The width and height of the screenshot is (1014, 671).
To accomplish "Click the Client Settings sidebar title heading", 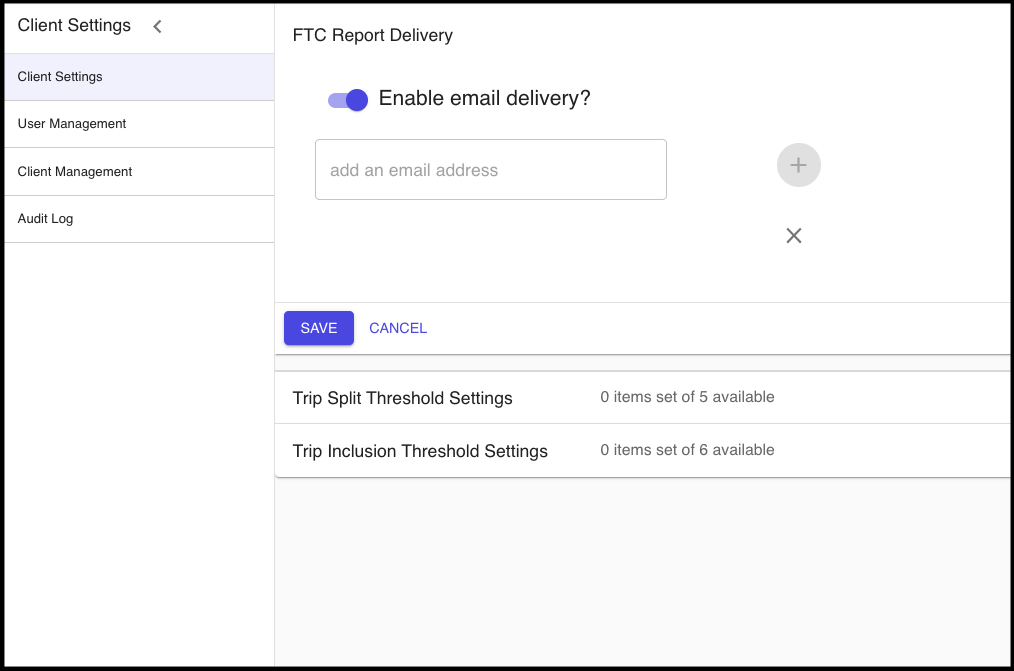I will tap(74, 26).
